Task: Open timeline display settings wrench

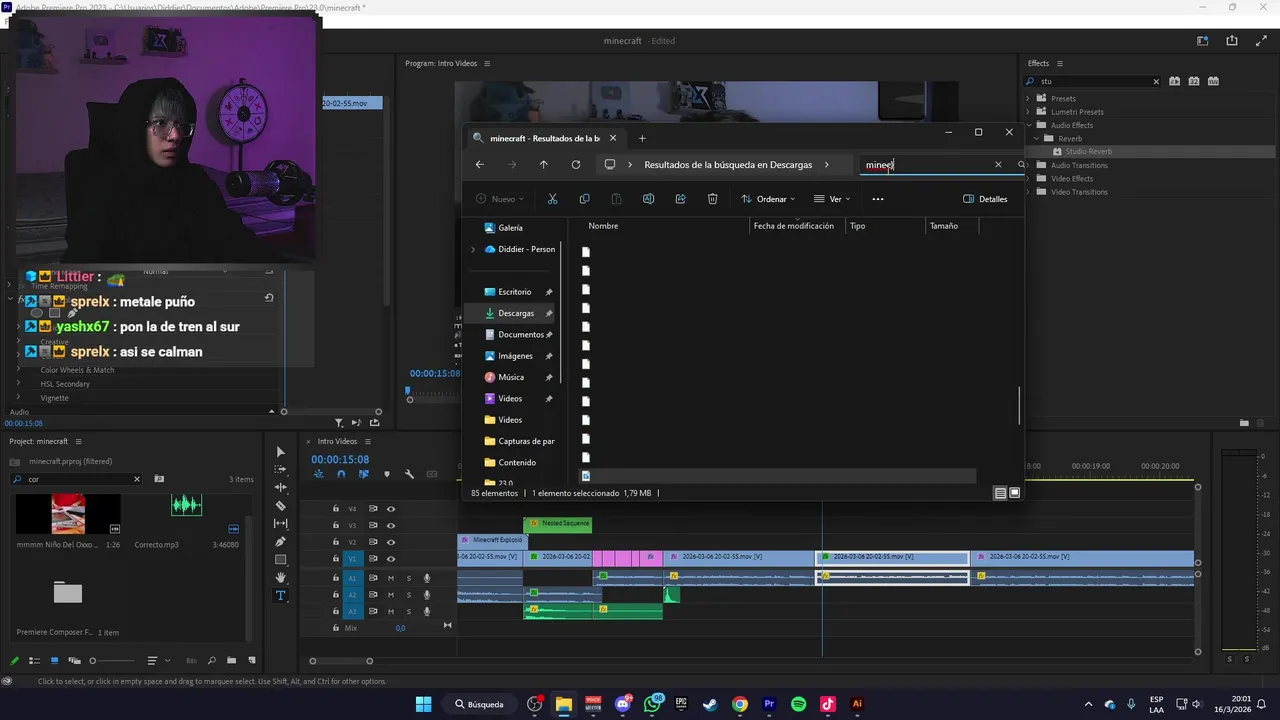Action: point(409,474)
